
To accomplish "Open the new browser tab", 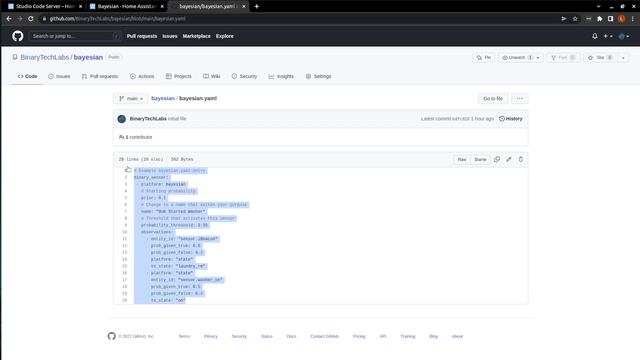I will (x=257, y=6).
